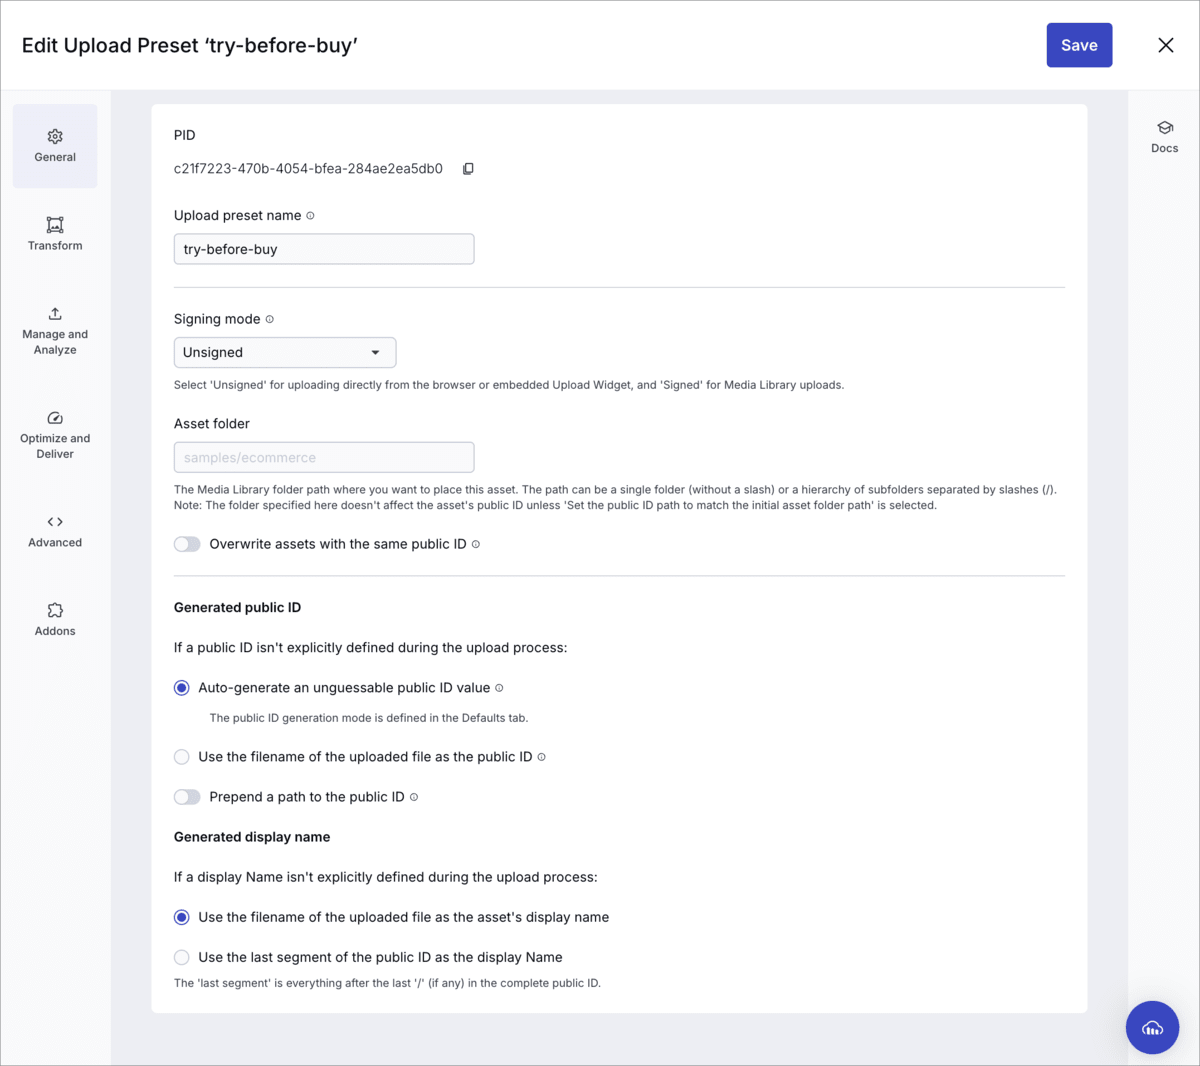1200x1066 pixels.
Task: Open the Docs panel icon
Action: click(x=1165, y=137)
